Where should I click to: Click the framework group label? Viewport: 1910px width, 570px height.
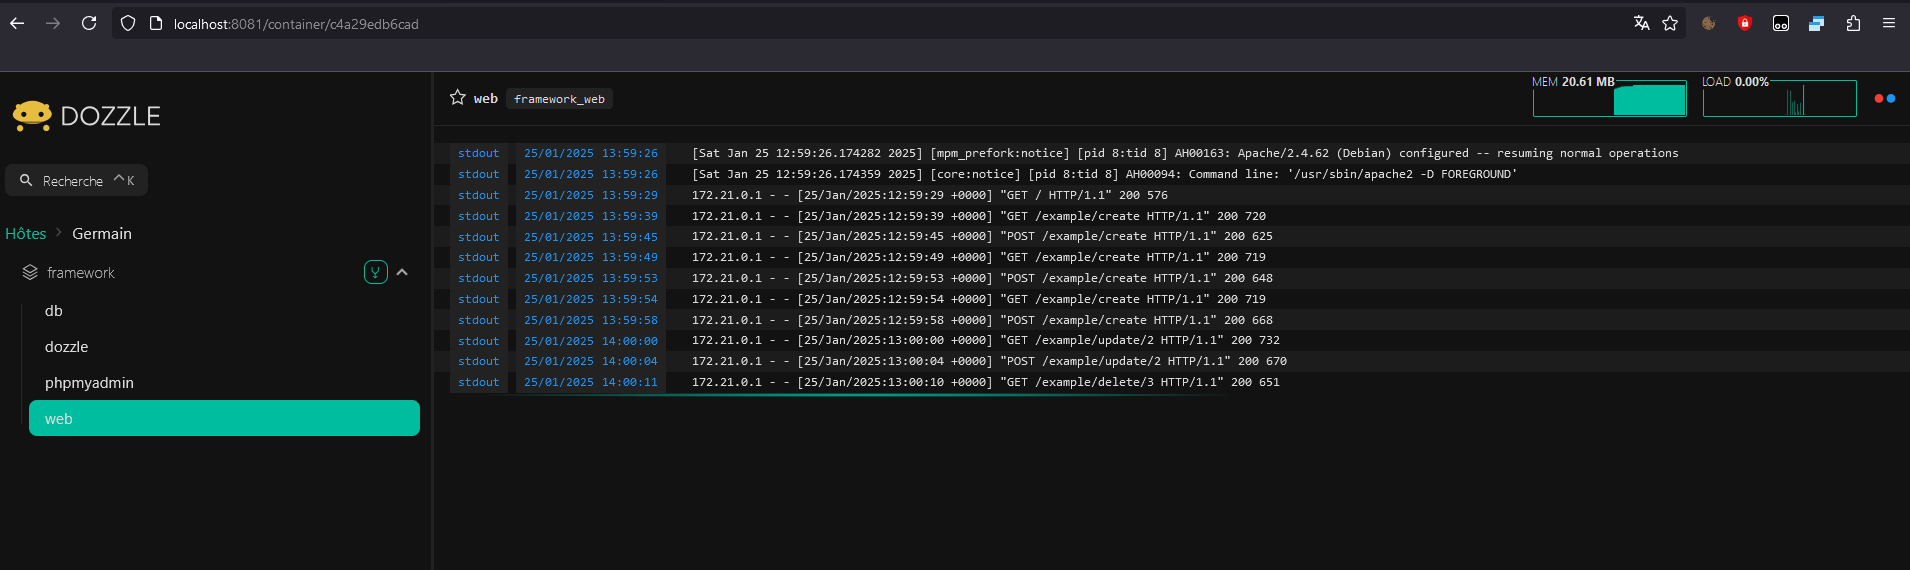(81, 272)
